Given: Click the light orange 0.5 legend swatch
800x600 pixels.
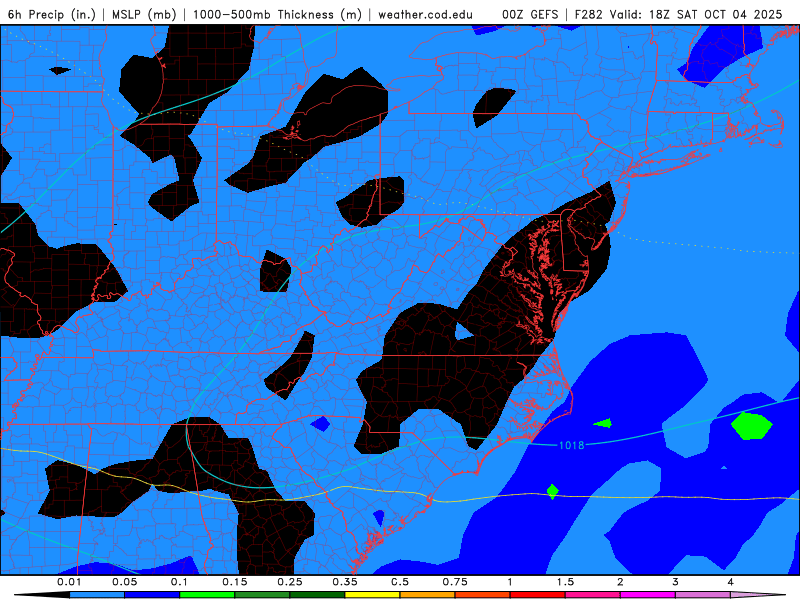Looking at the screenshot, I should (428, 595).
